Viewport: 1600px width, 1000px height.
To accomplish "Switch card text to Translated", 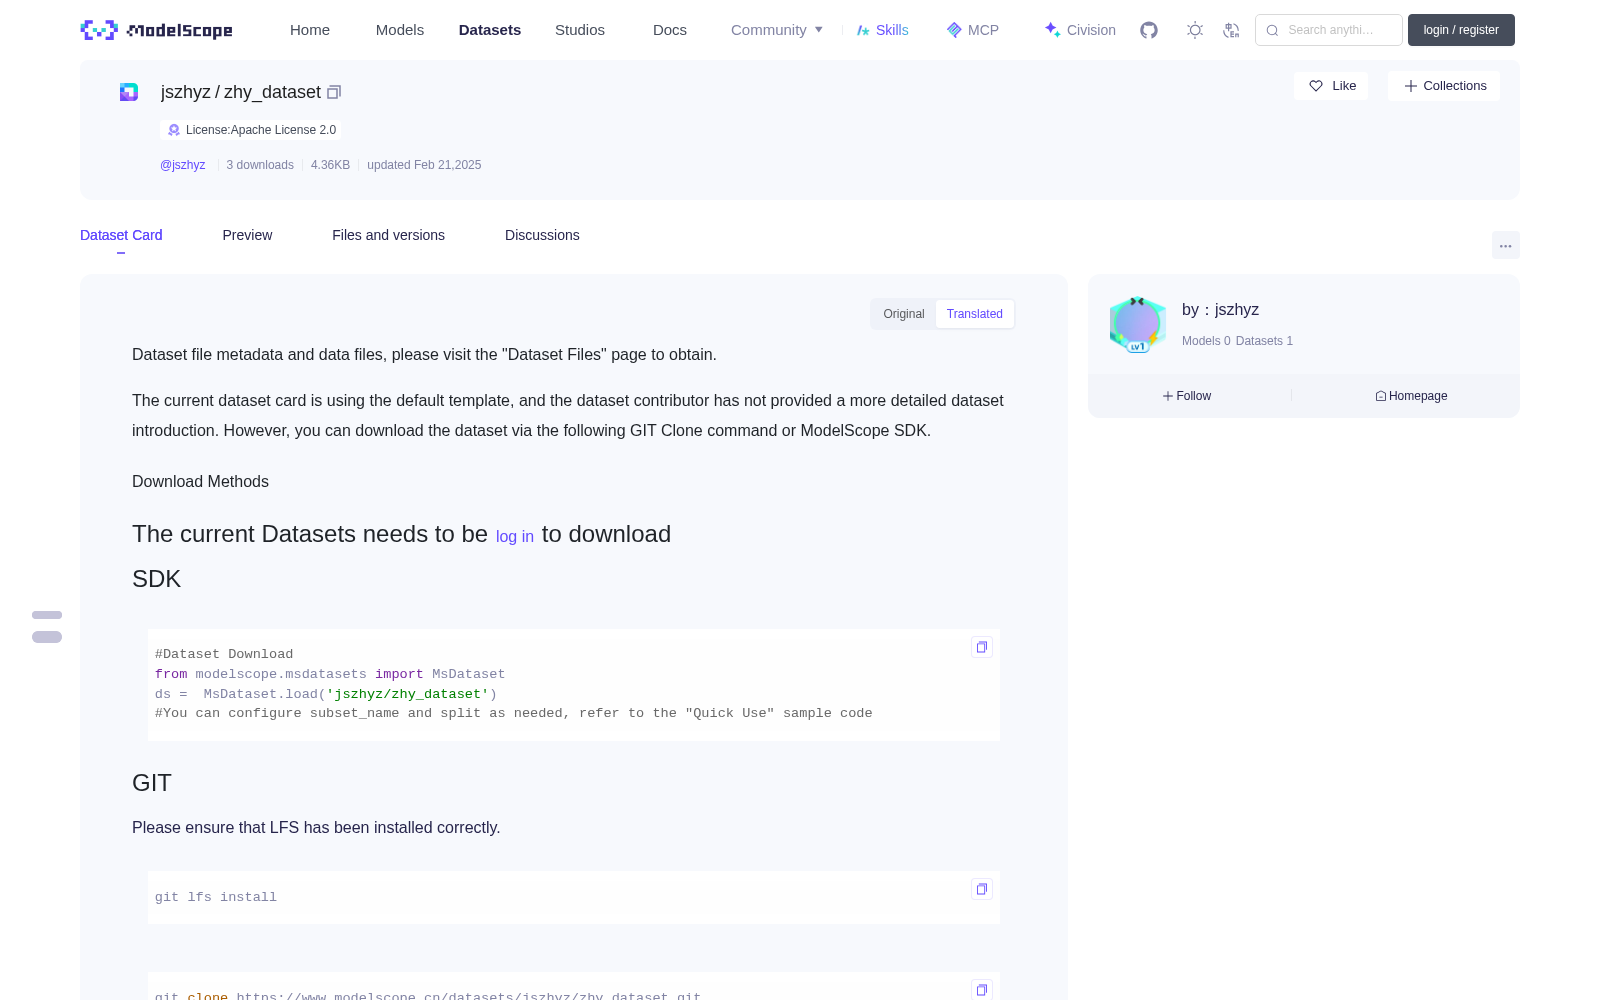I will (975, 314).
